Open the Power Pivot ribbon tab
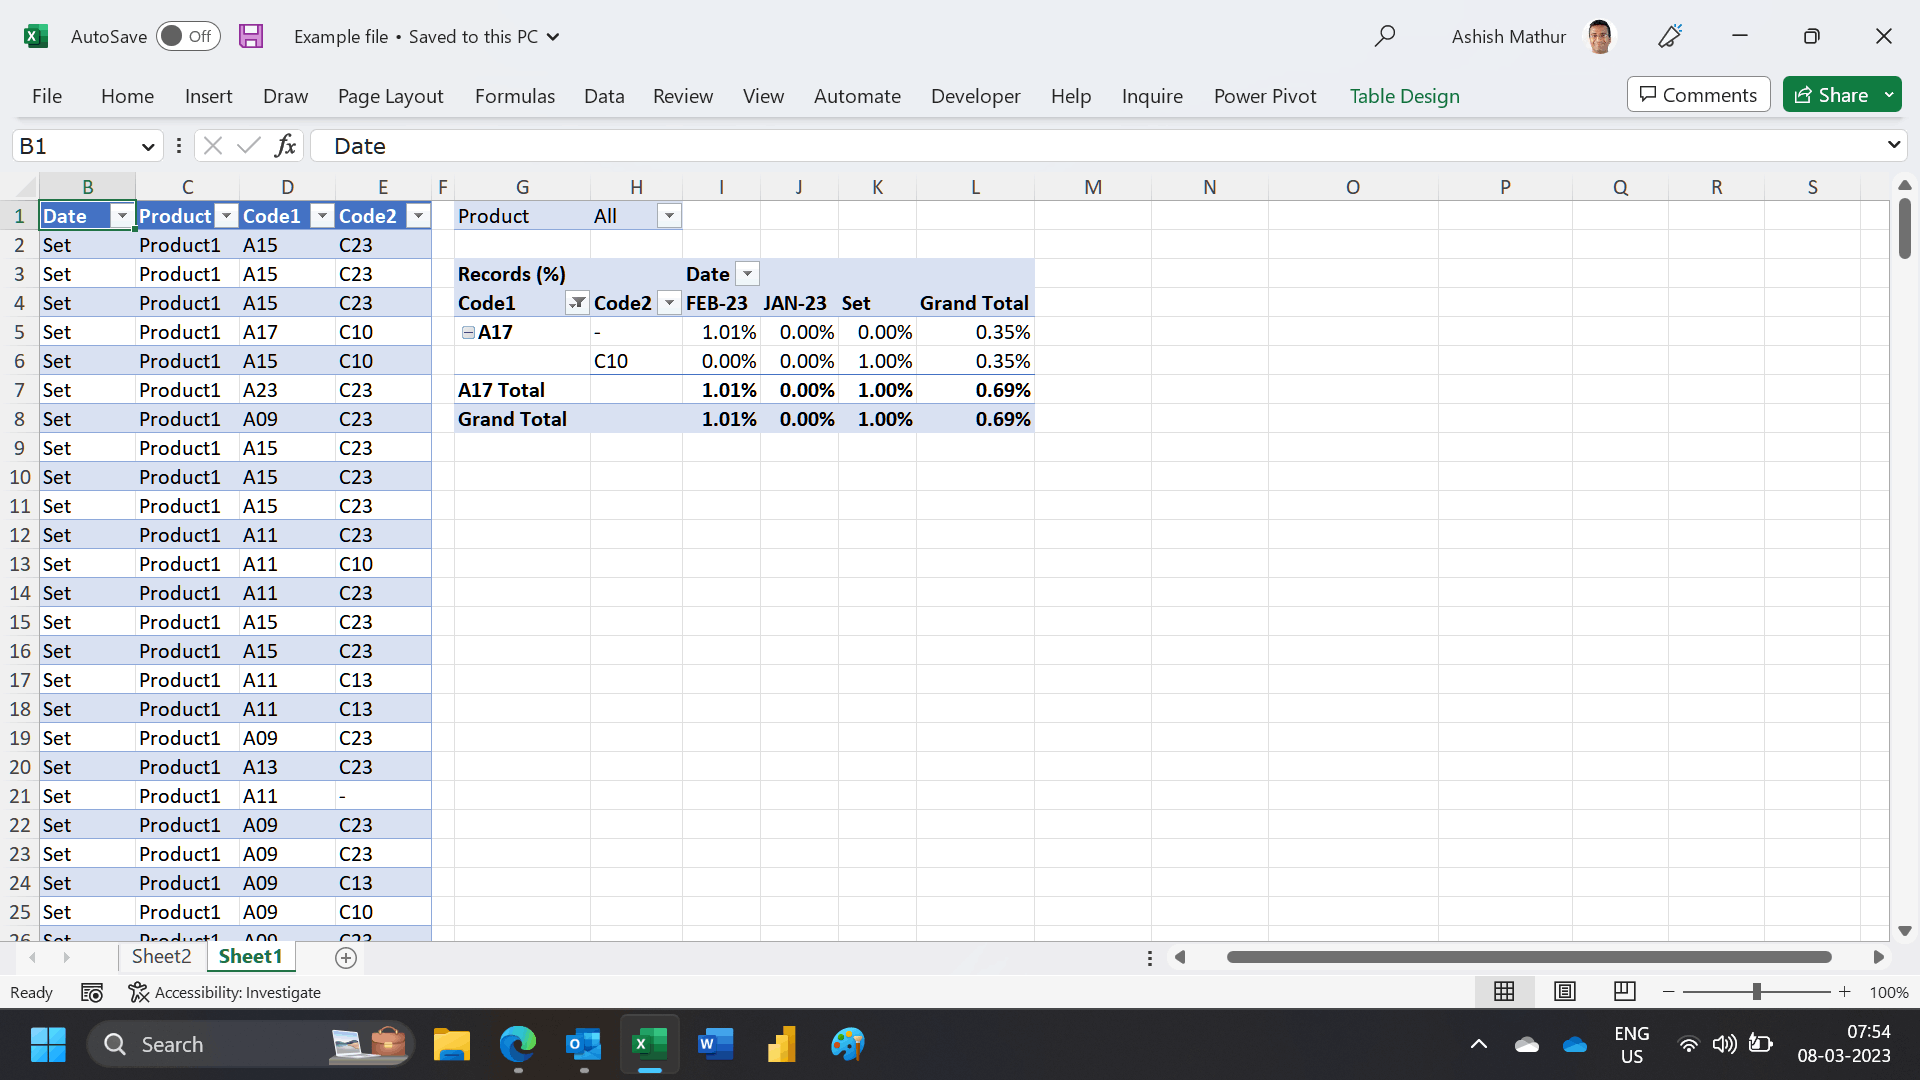The width and height of the screenshot is (1920, 1080). pyautogui.click(x=1265, y=96)
